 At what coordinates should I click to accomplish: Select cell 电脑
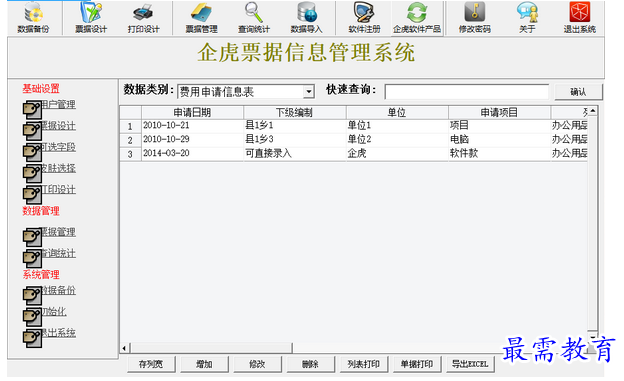tap(499, 140)
